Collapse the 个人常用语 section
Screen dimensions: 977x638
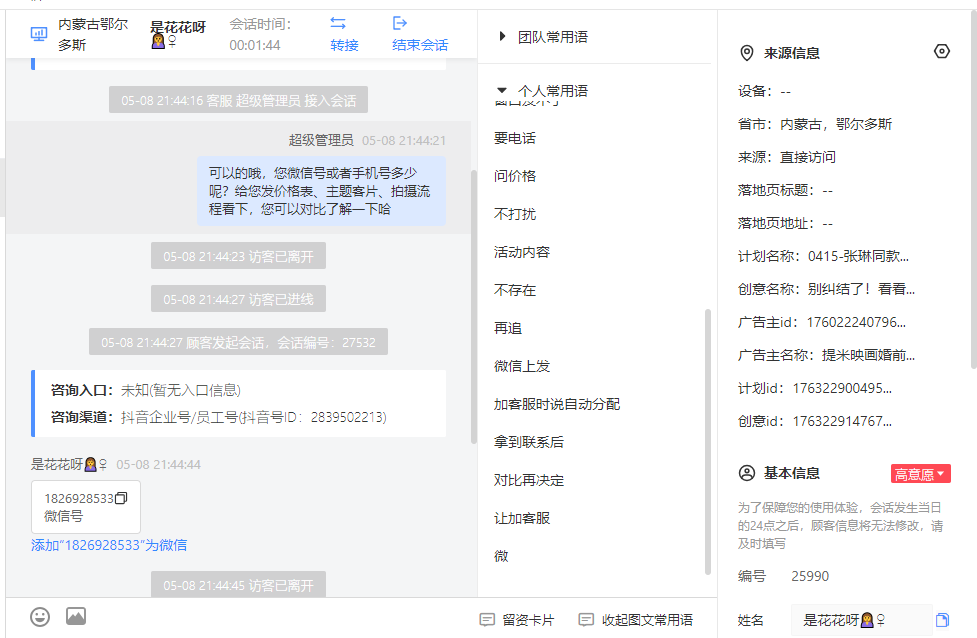point(502,90)
